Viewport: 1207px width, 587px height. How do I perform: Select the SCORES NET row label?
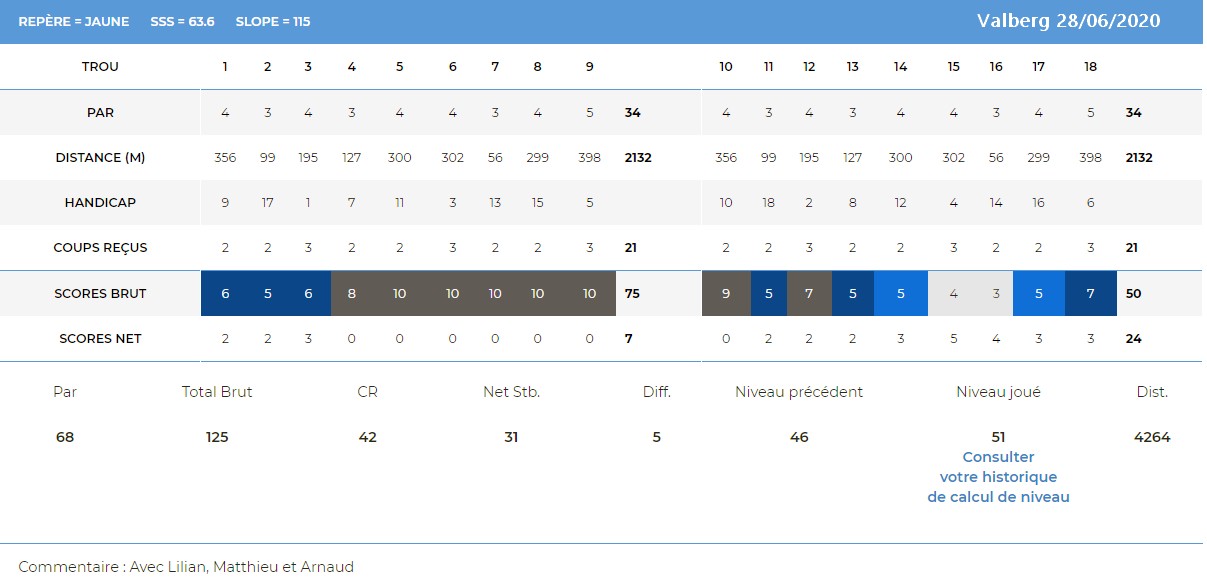[x=100, y=339]
